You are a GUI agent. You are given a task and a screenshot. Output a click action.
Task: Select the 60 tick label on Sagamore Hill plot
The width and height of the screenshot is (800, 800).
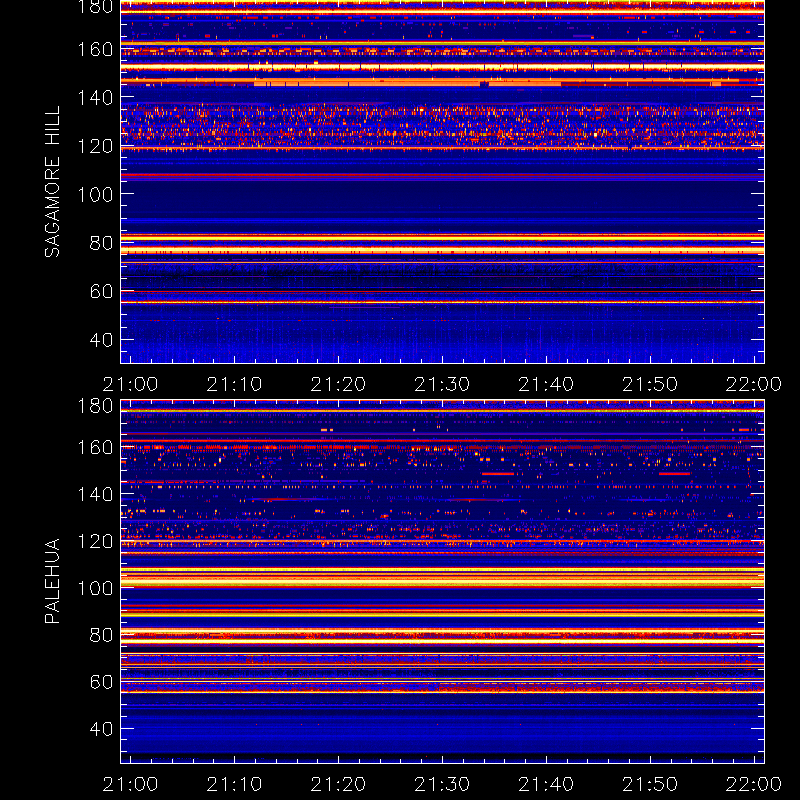101,291
